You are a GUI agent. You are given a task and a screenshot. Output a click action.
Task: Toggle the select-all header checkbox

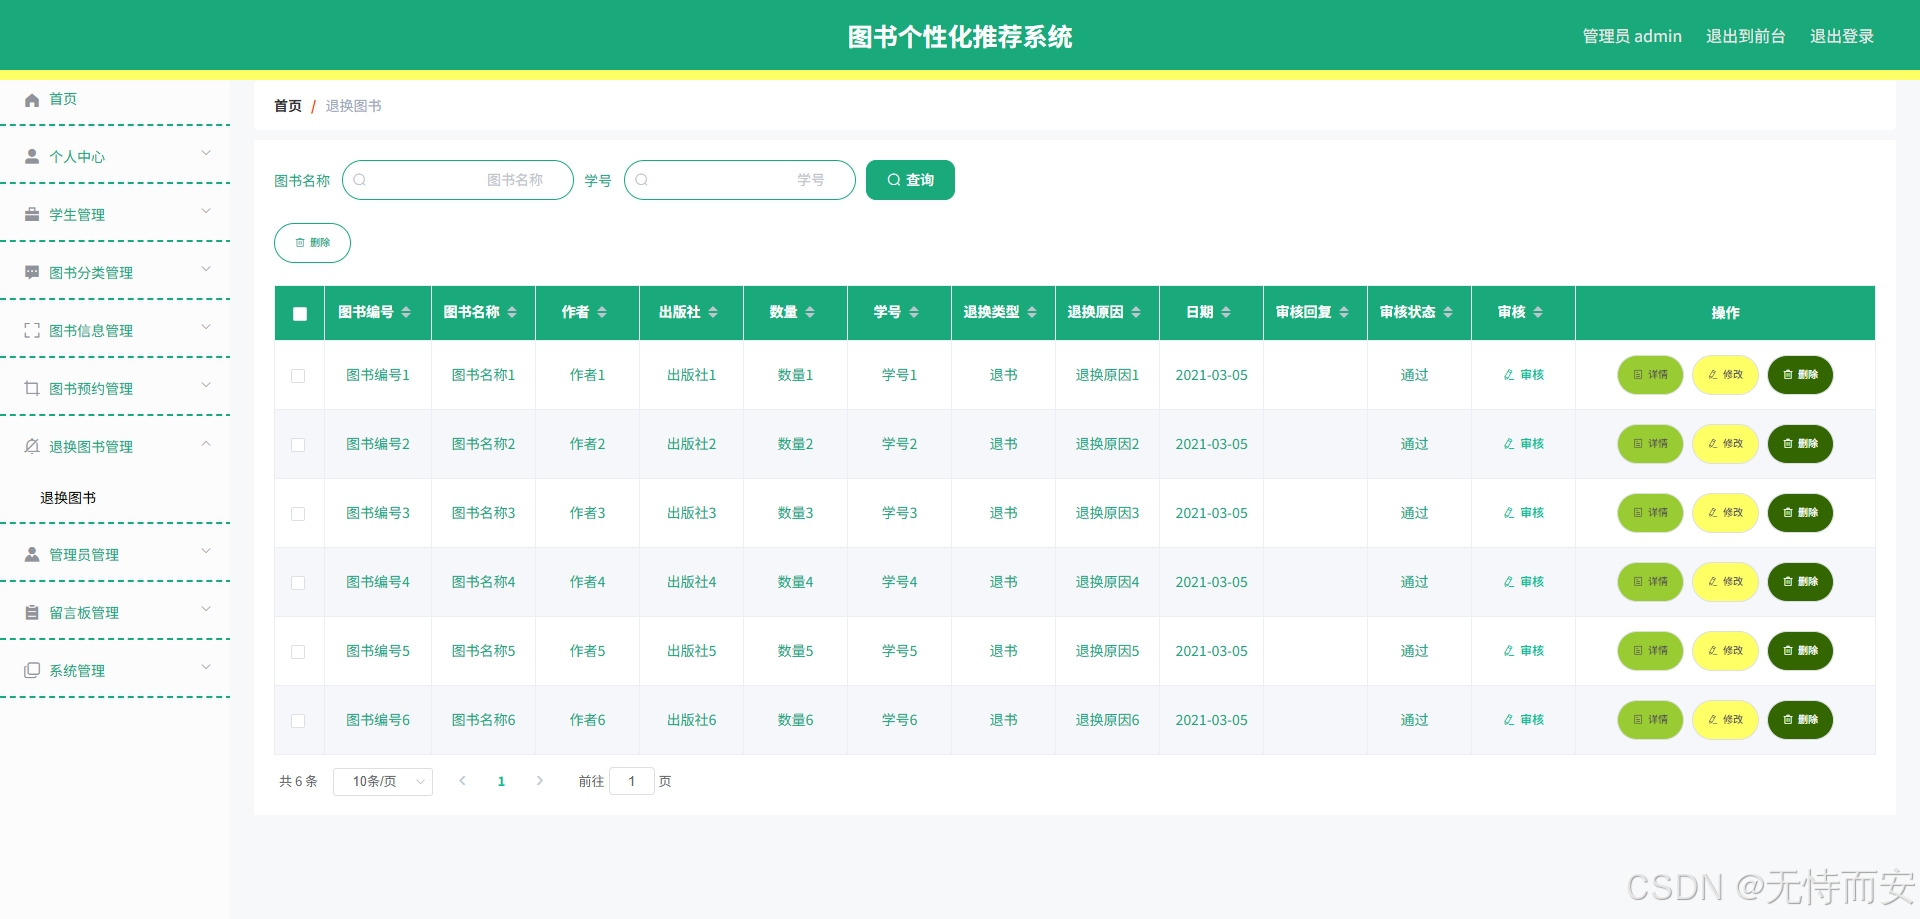pyautogui.click(x=300, y=314)
